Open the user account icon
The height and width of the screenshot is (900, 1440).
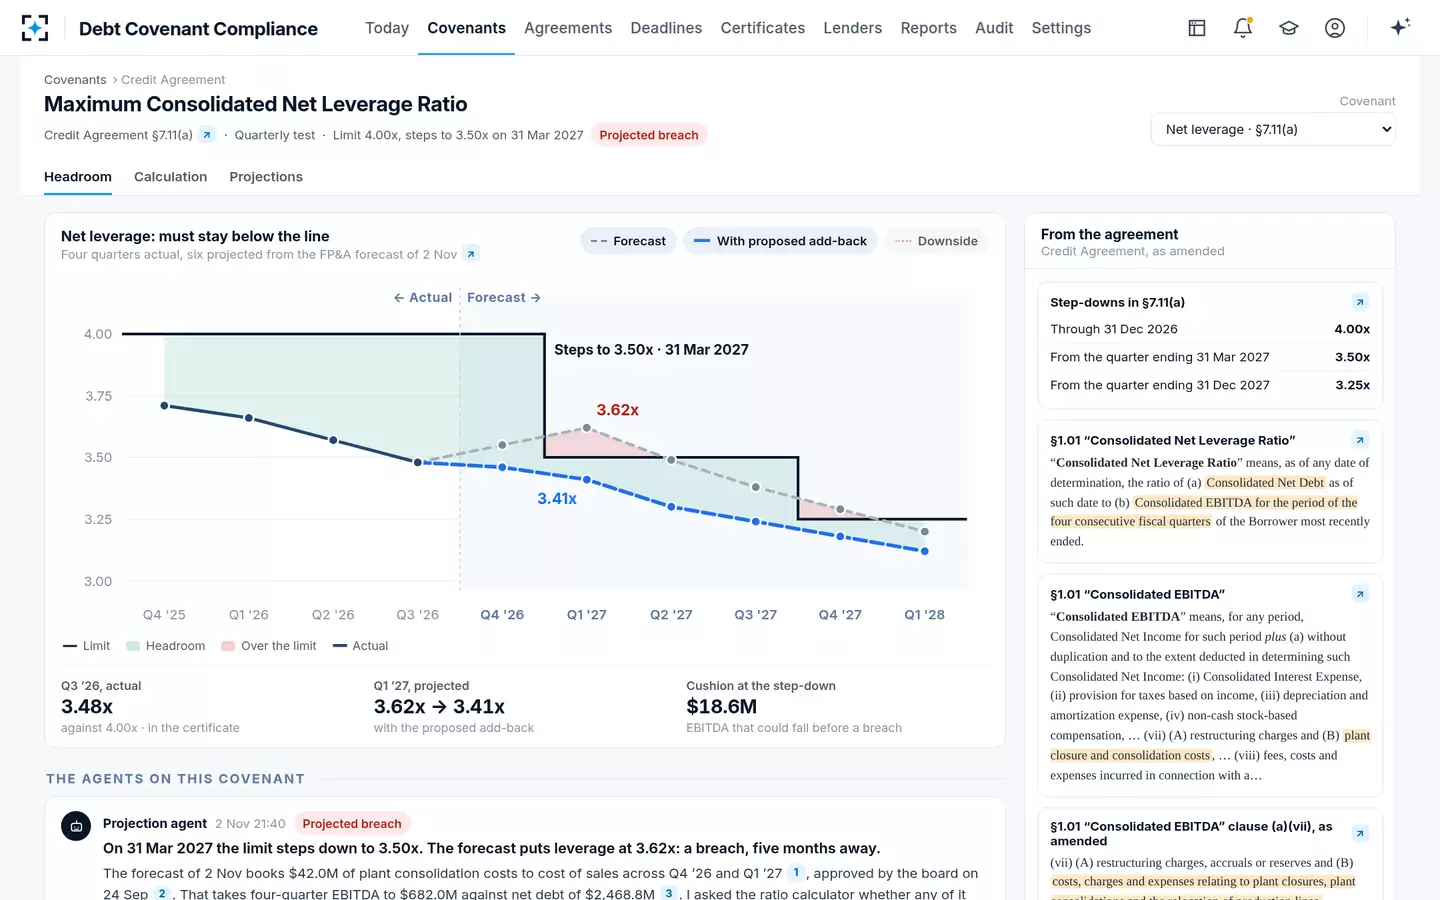pos(1335,28)
